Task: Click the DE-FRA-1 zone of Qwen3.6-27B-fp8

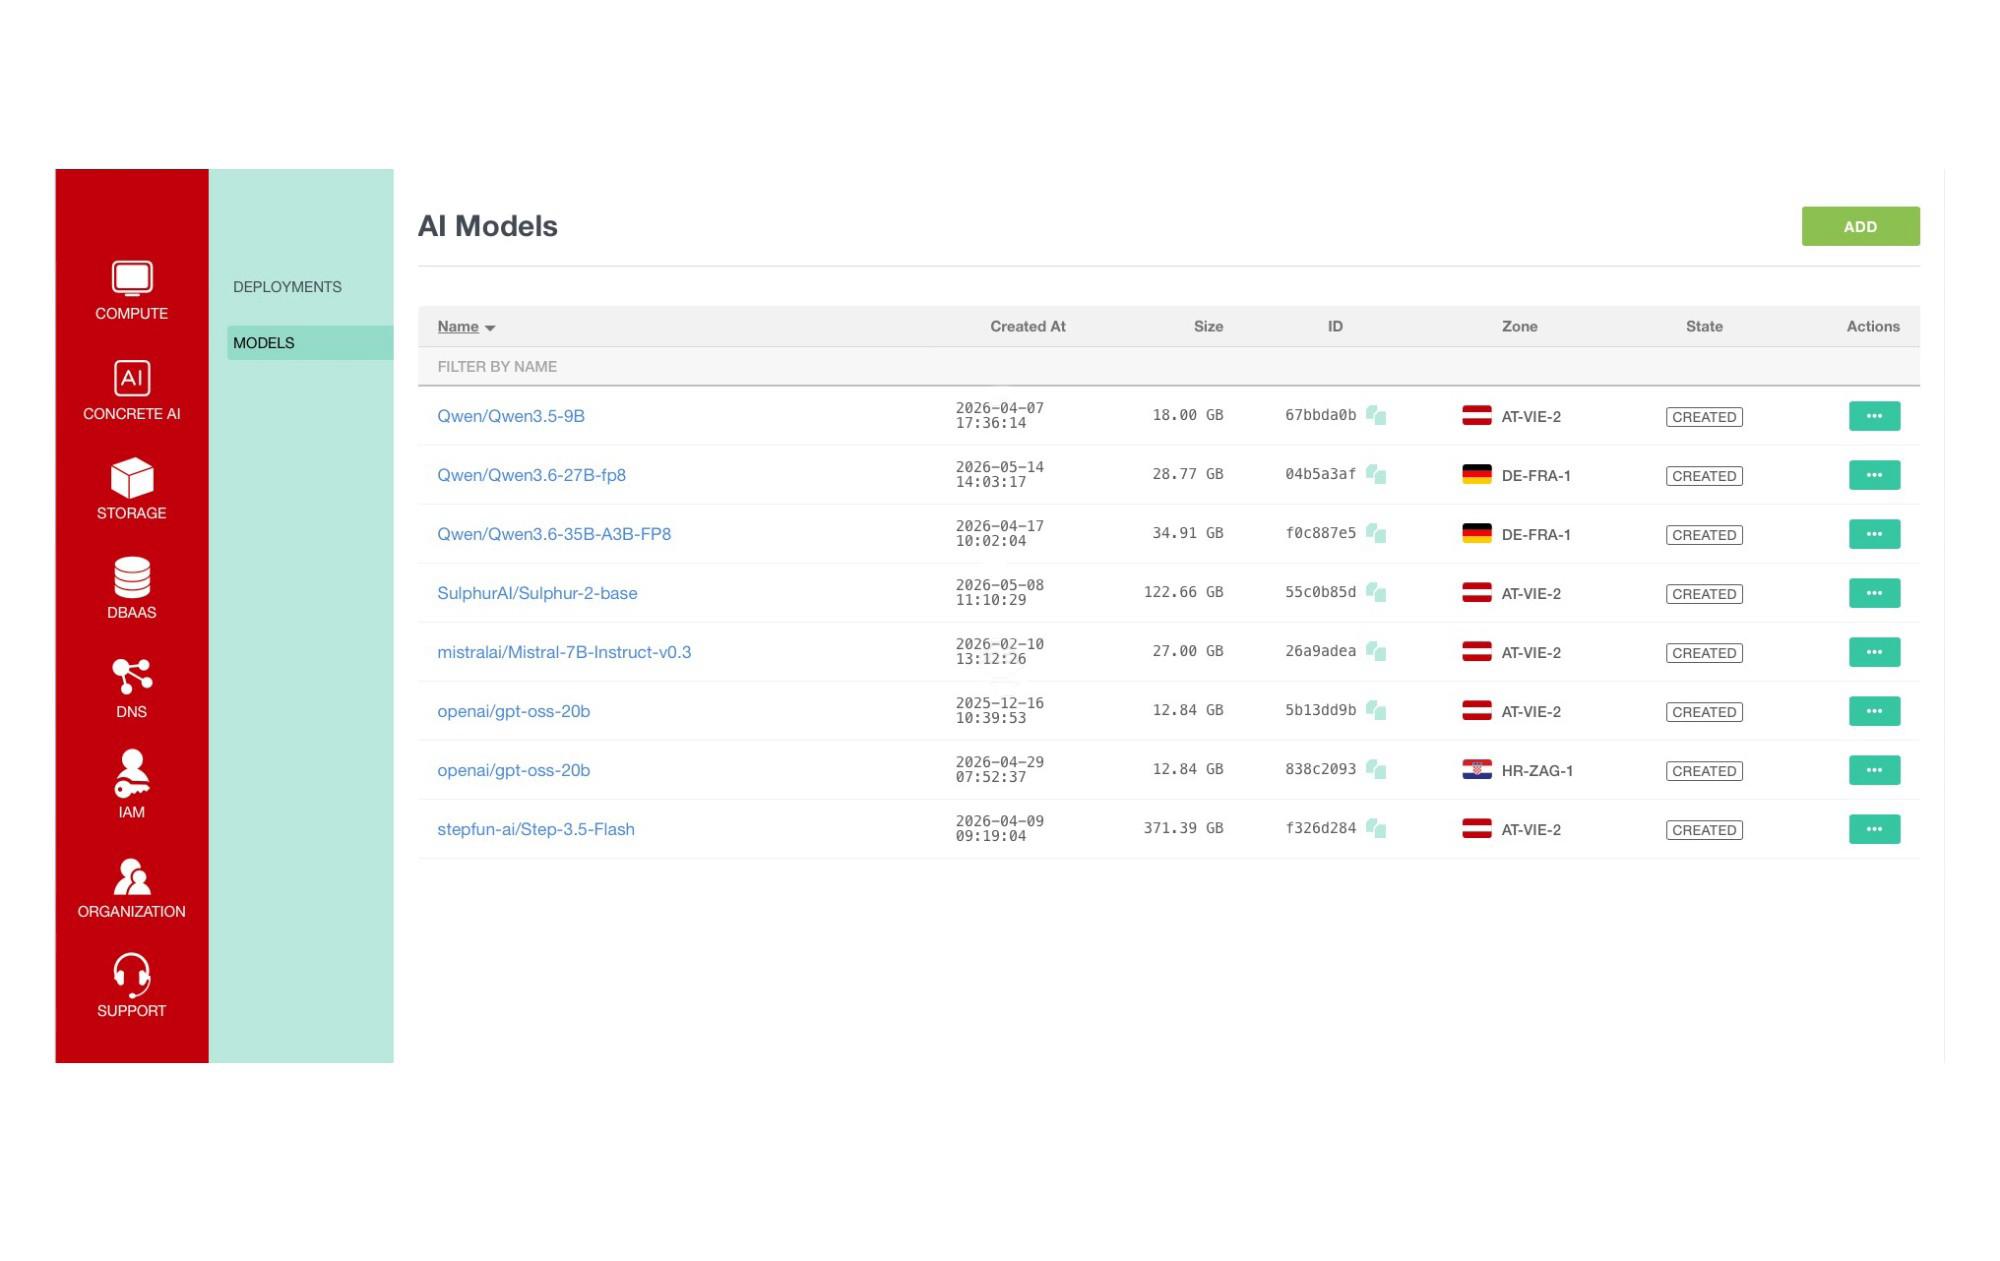Action: (1536, 476)
